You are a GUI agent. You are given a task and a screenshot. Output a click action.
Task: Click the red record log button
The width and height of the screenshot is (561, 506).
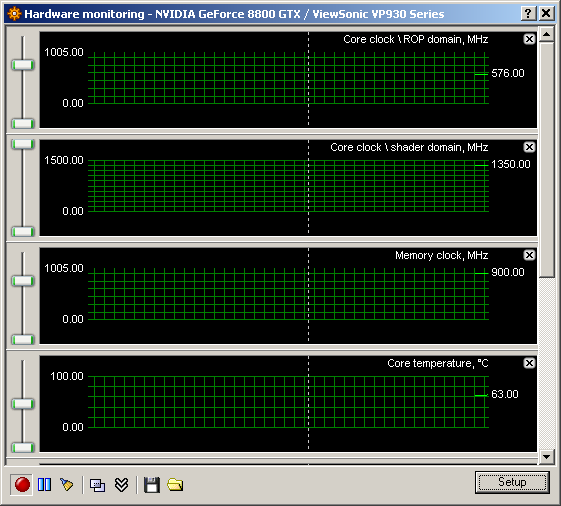[22, 485]
